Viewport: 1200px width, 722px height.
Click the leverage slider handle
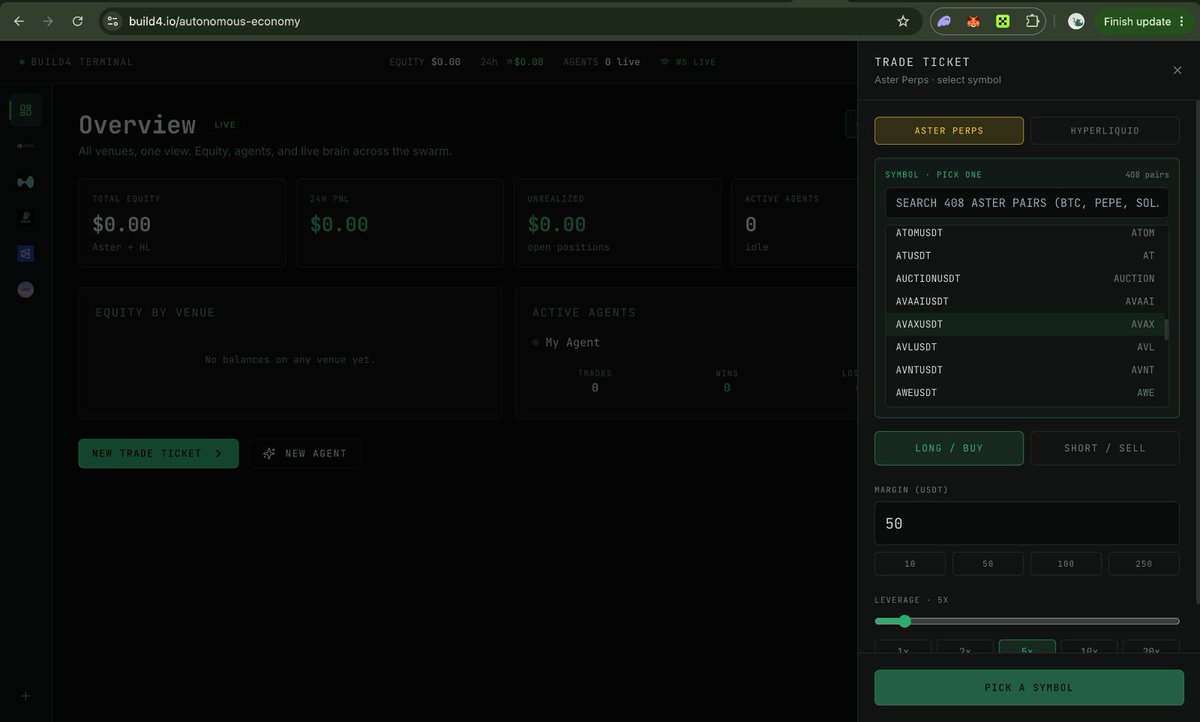pos(905,621)
